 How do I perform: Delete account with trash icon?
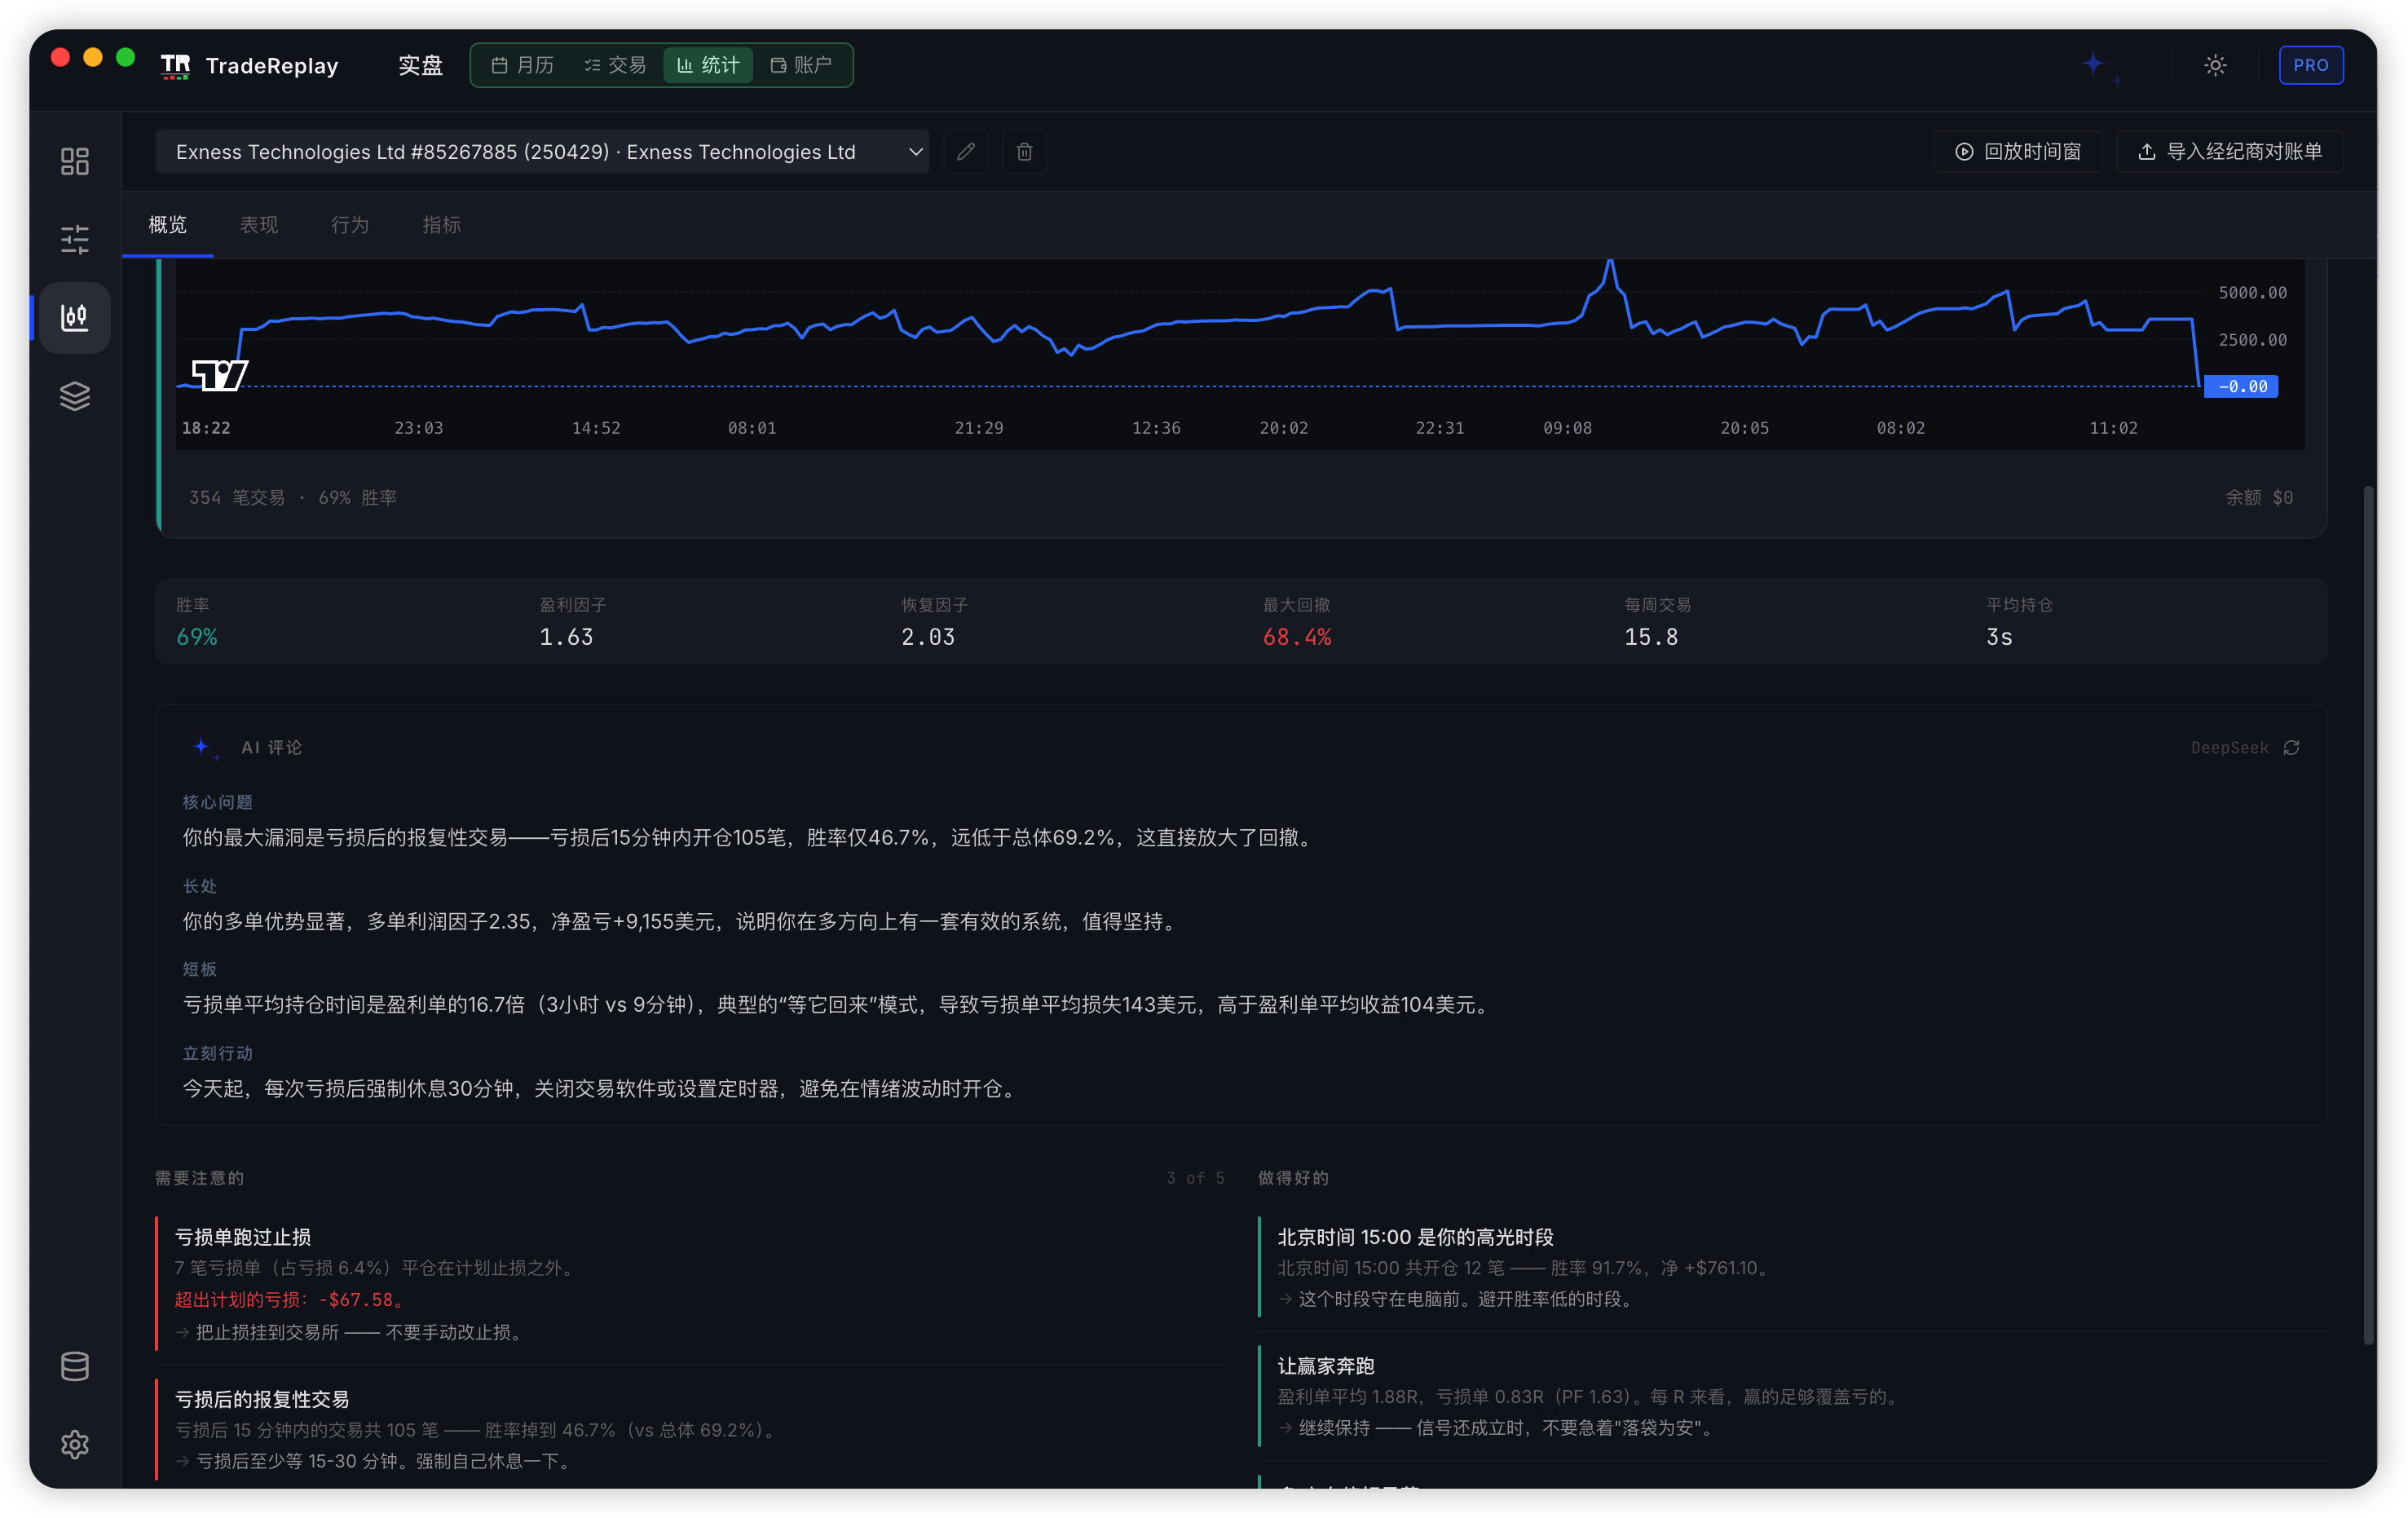tap(1024, 152)
